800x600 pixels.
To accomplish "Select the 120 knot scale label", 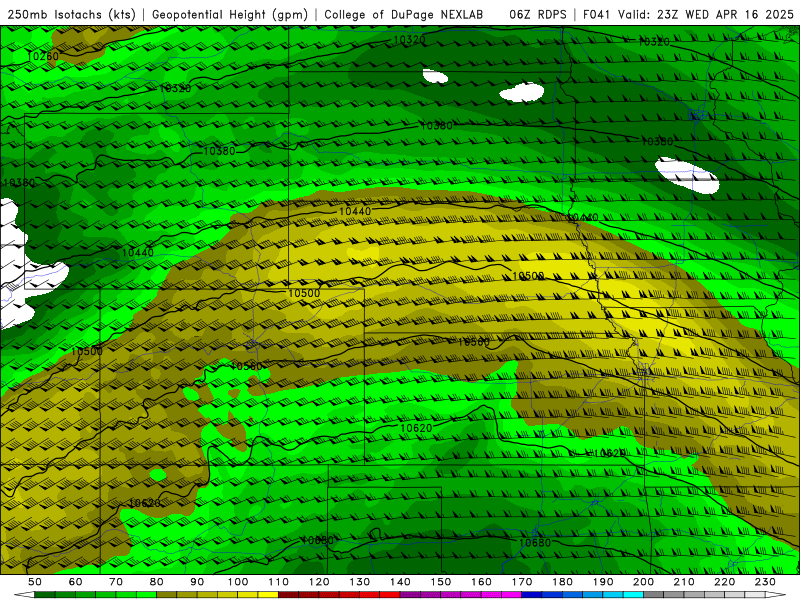I will 319,582.
